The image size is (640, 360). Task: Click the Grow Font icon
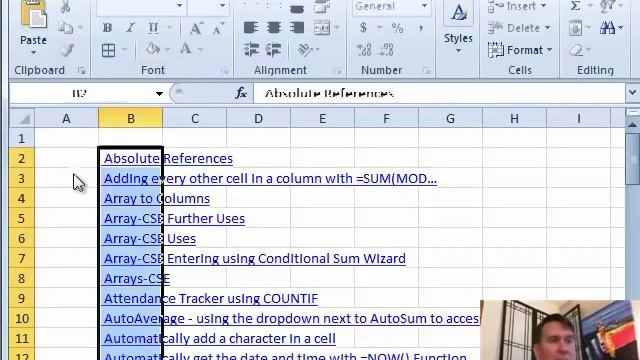pyautogui.click(x=196, y=28)
